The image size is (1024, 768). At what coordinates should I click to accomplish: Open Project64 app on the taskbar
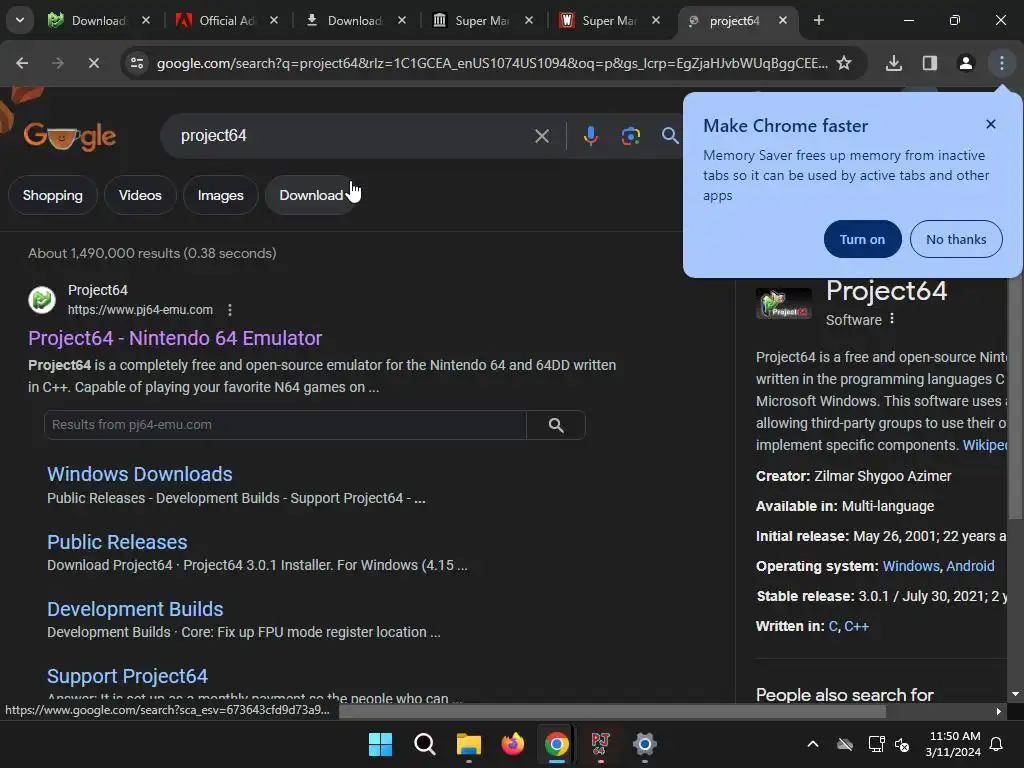[600, 744]
